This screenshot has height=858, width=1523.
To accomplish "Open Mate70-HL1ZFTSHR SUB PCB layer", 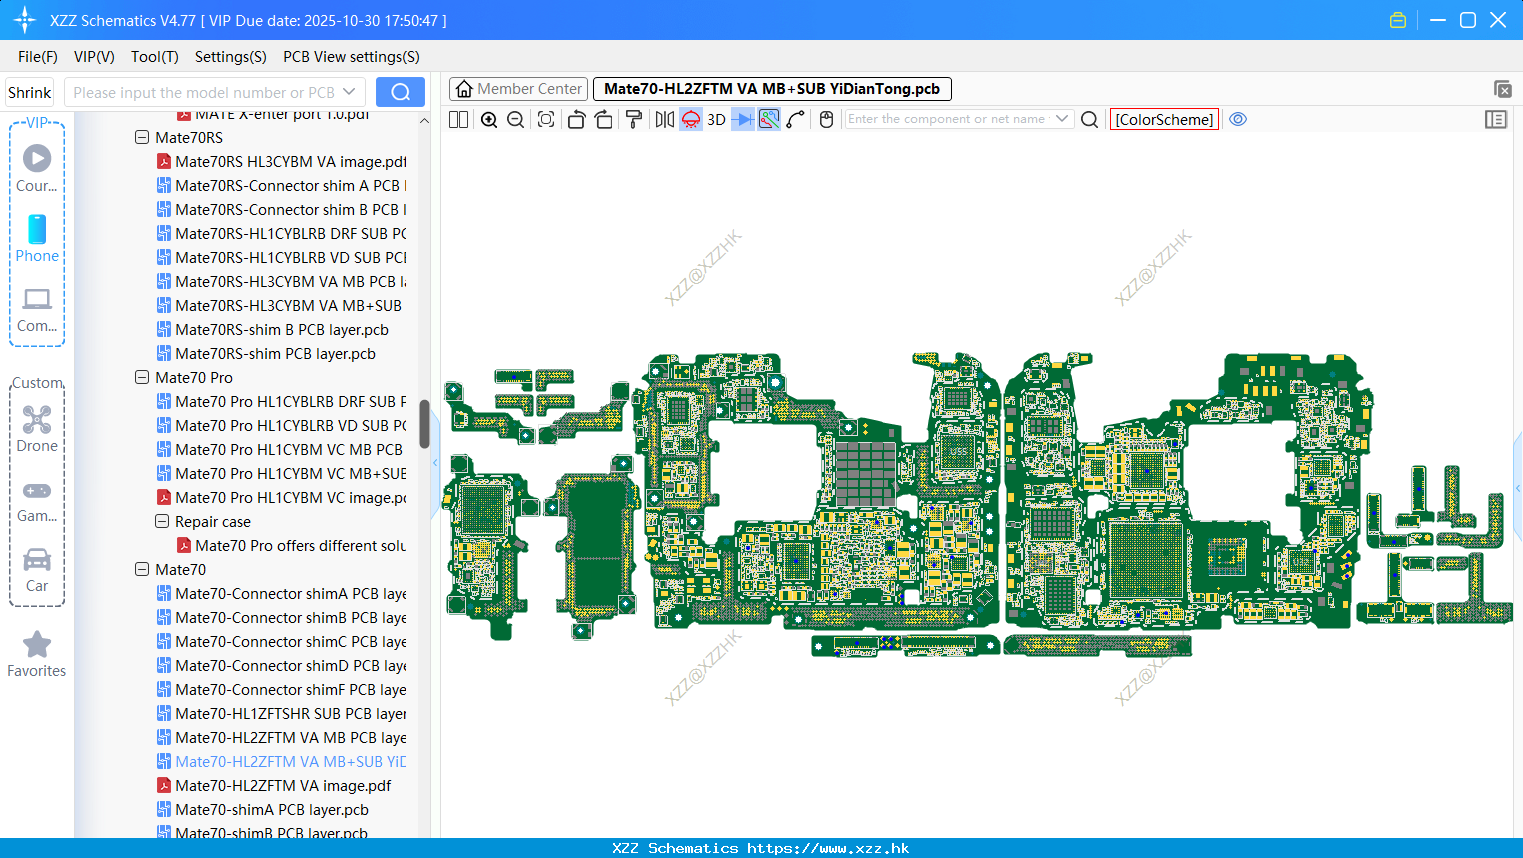I will [x=282, y=714].
